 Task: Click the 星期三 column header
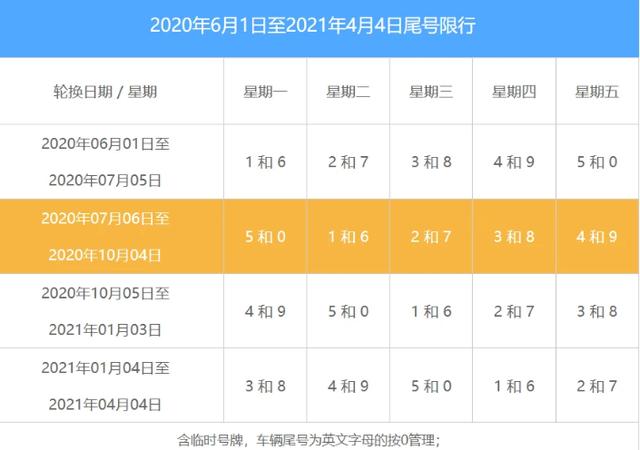(x=431, y=91)
